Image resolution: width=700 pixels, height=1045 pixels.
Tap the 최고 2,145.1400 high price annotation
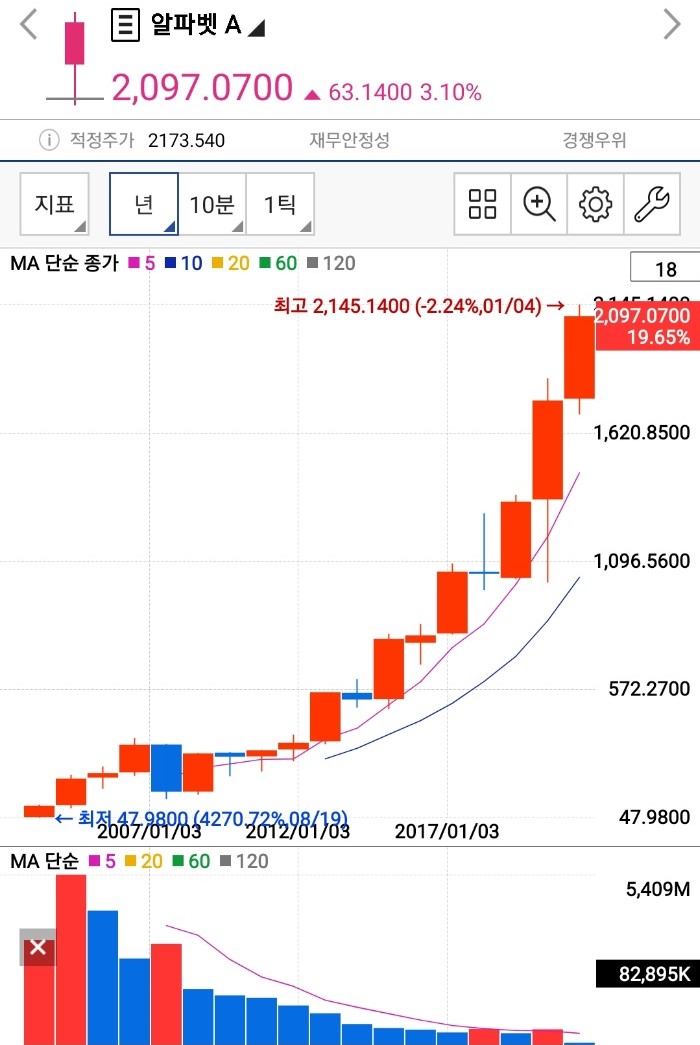coord(419,306)
